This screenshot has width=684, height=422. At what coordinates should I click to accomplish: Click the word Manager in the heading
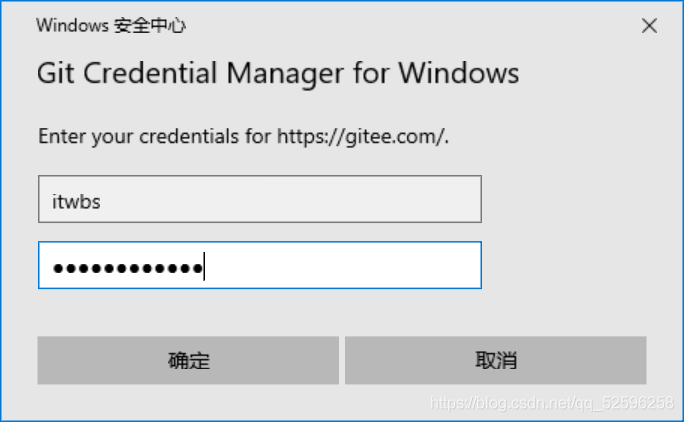[x=285, y=74]
